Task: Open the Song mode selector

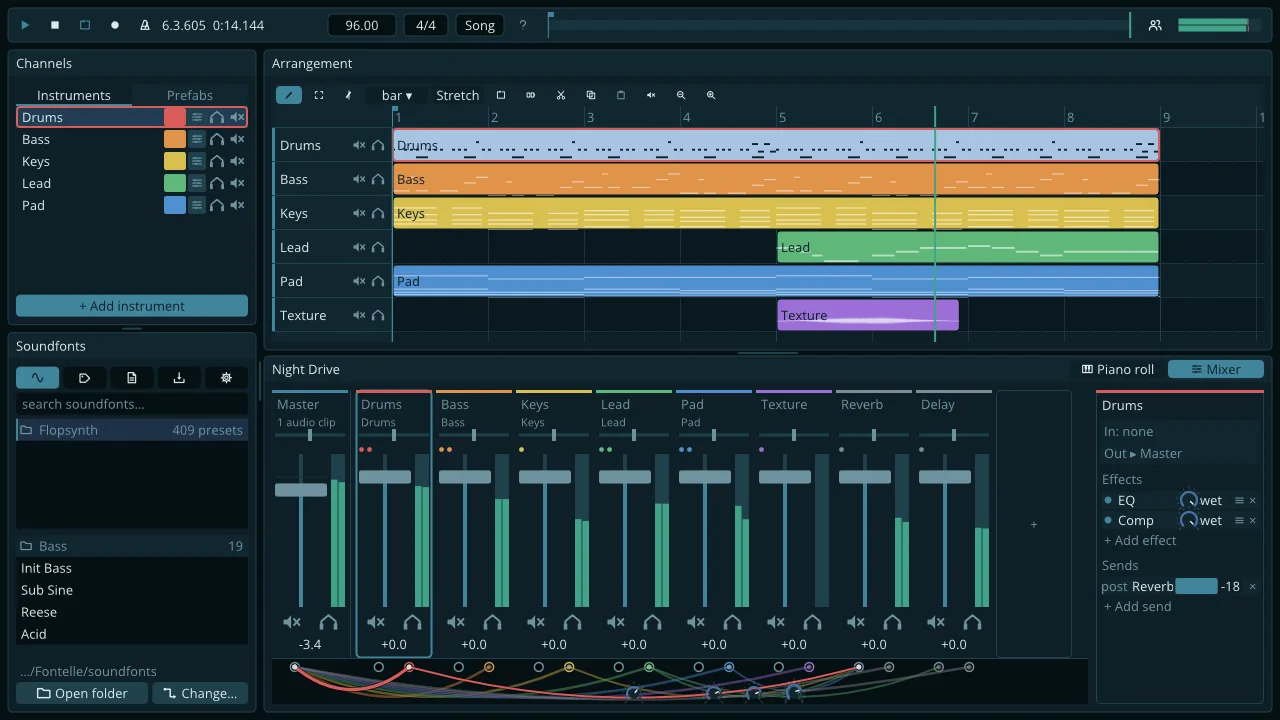Action: 480,25
